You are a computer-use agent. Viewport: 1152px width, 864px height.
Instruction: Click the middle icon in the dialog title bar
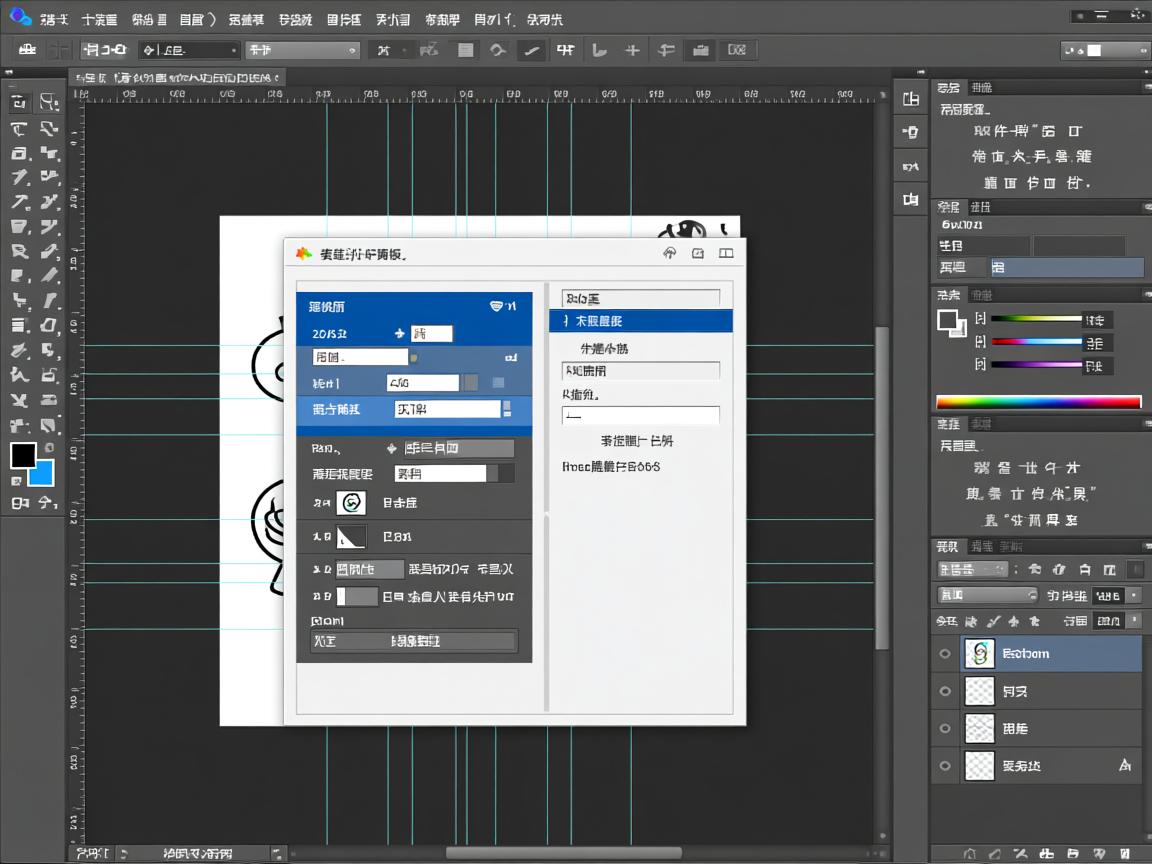(x=698, y=254)
